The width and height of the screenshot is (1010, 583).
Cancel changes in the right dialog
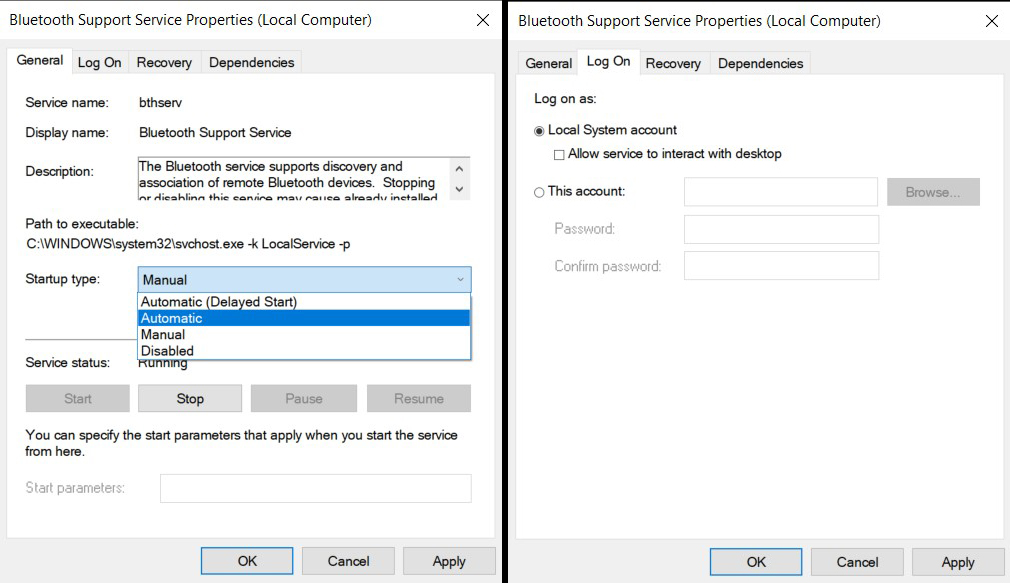(x=857, y=562)
